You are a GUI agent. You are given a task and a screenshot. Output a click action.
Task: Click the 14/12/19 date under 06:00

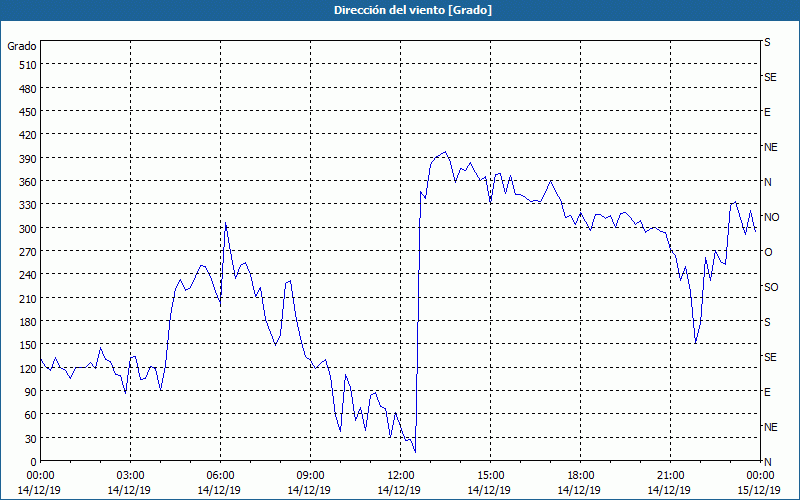coord(219,490)
